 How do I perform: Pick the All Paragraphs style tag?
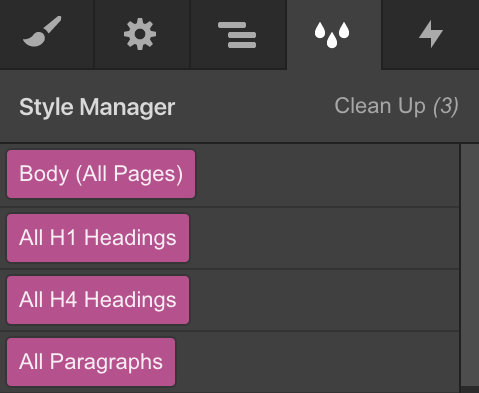point(91,362)
